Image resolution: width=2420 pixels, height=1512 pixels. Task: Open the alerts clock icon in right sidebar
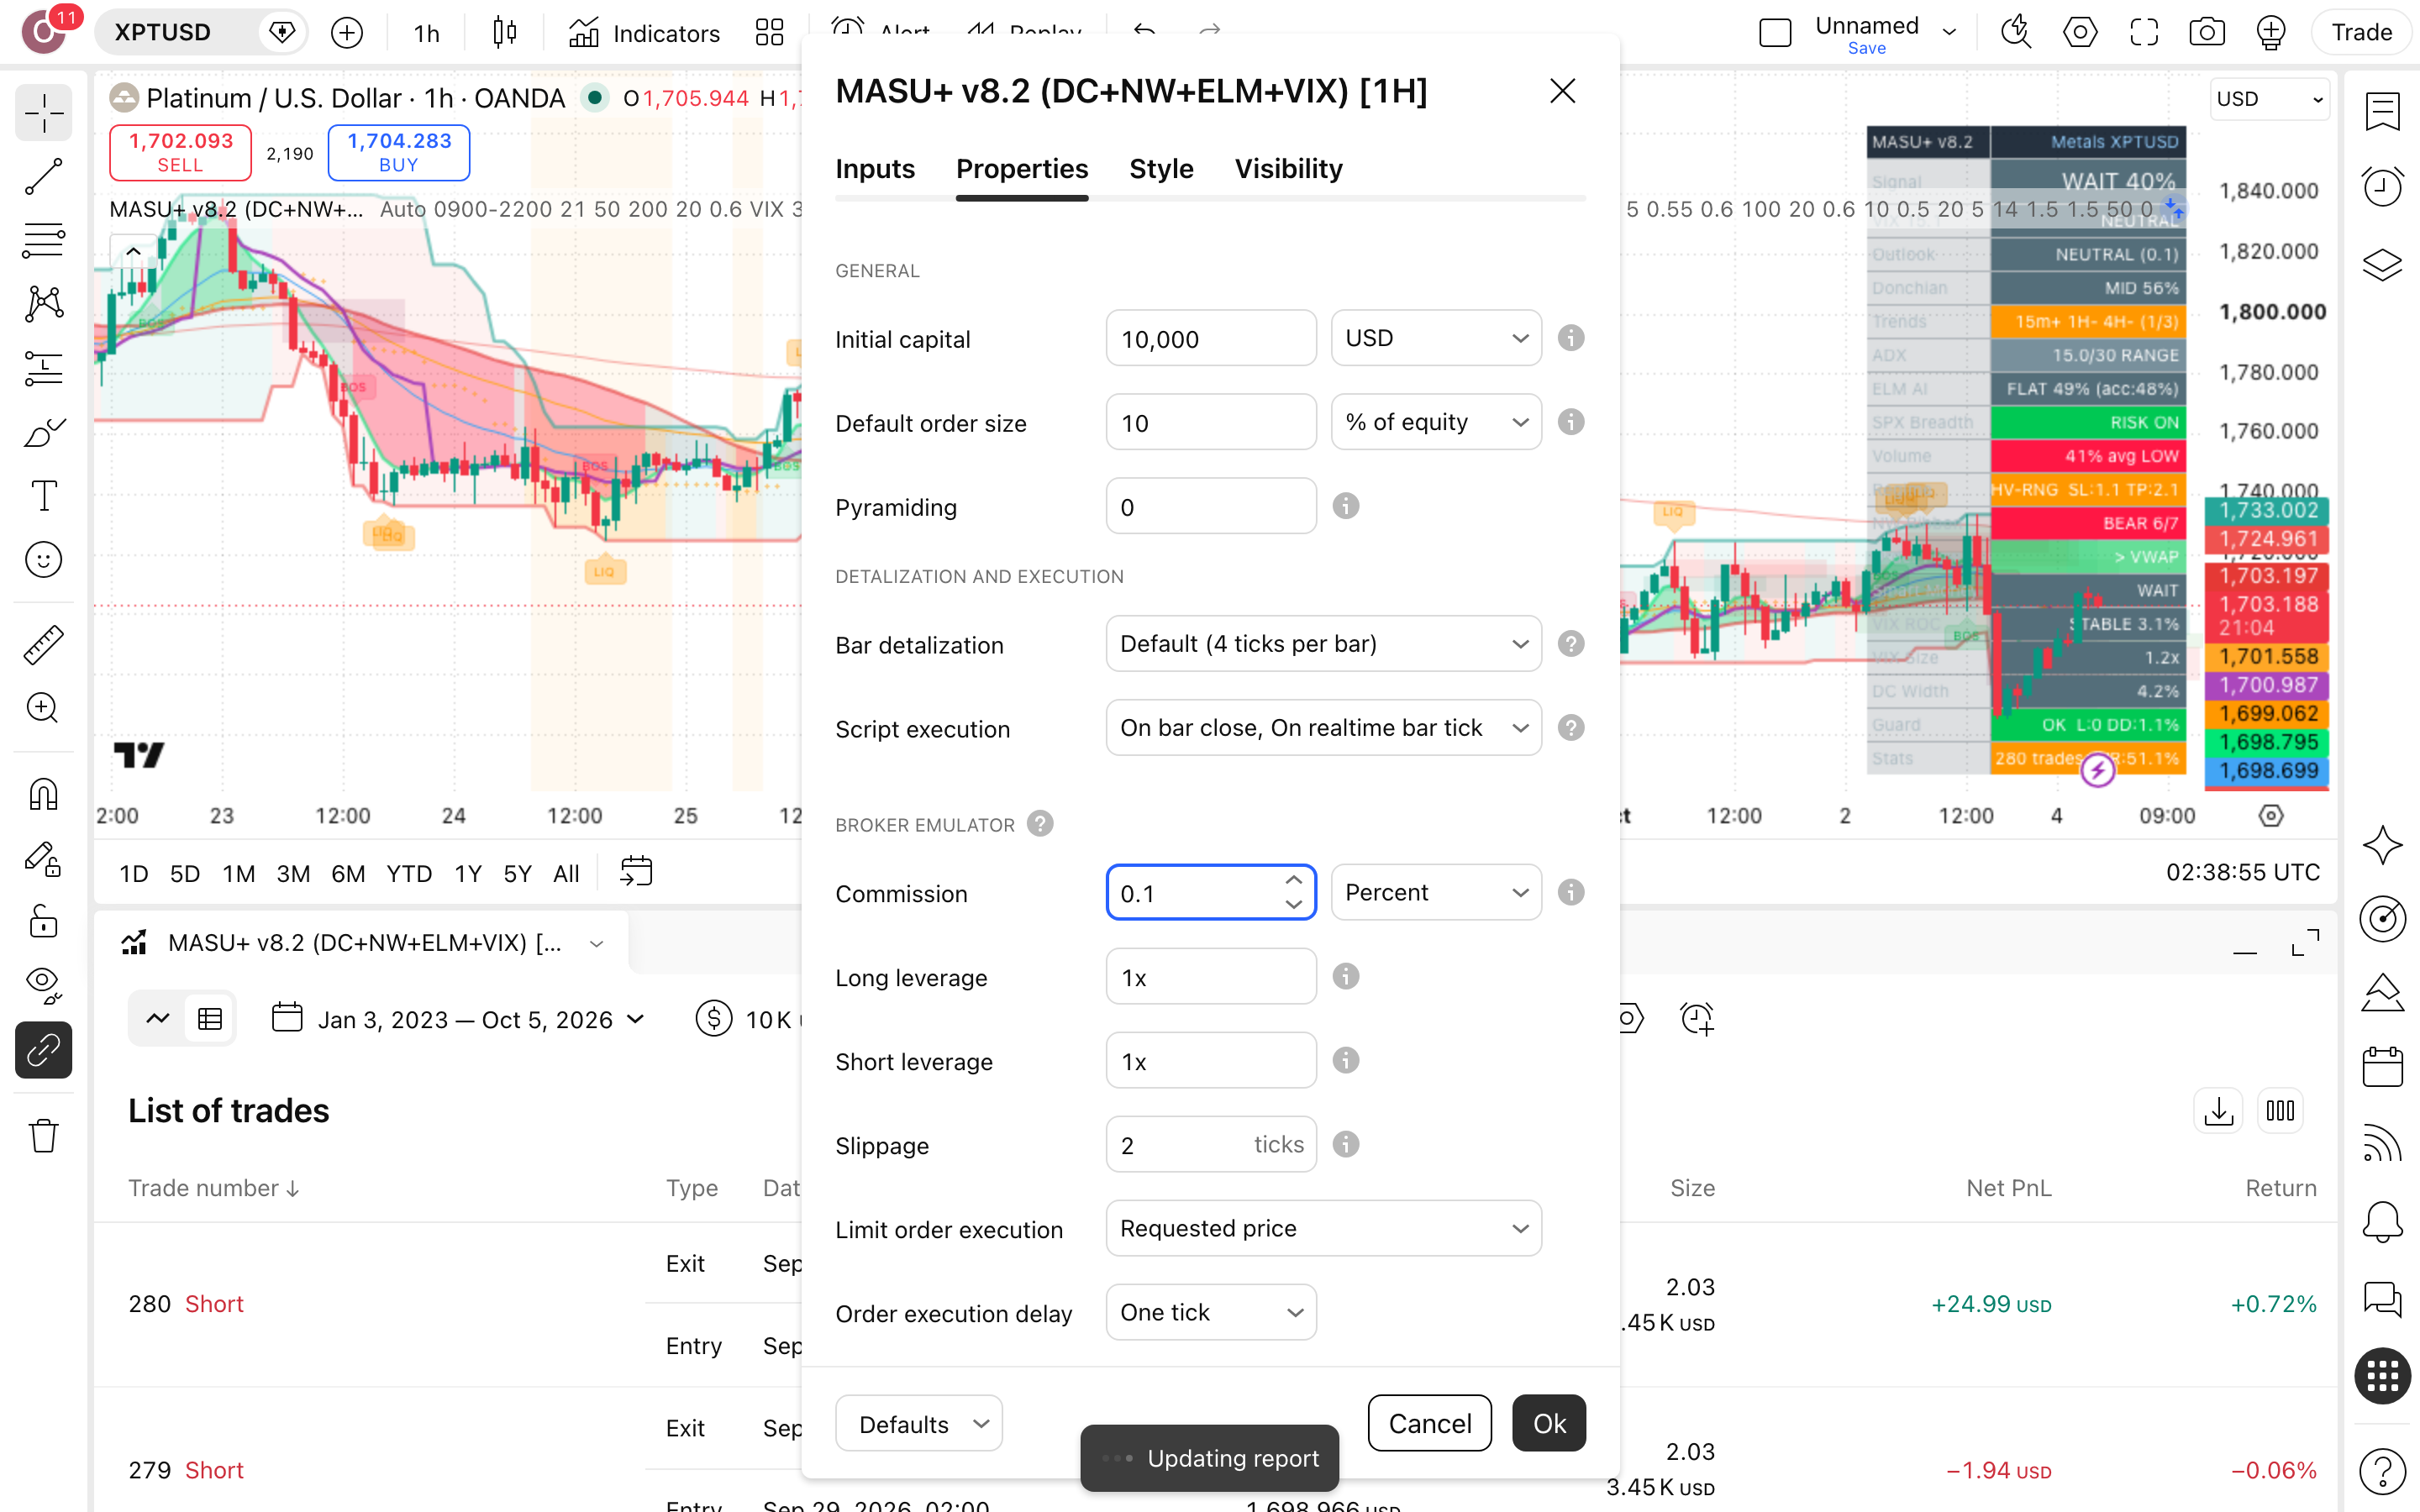pos(2382,187)
